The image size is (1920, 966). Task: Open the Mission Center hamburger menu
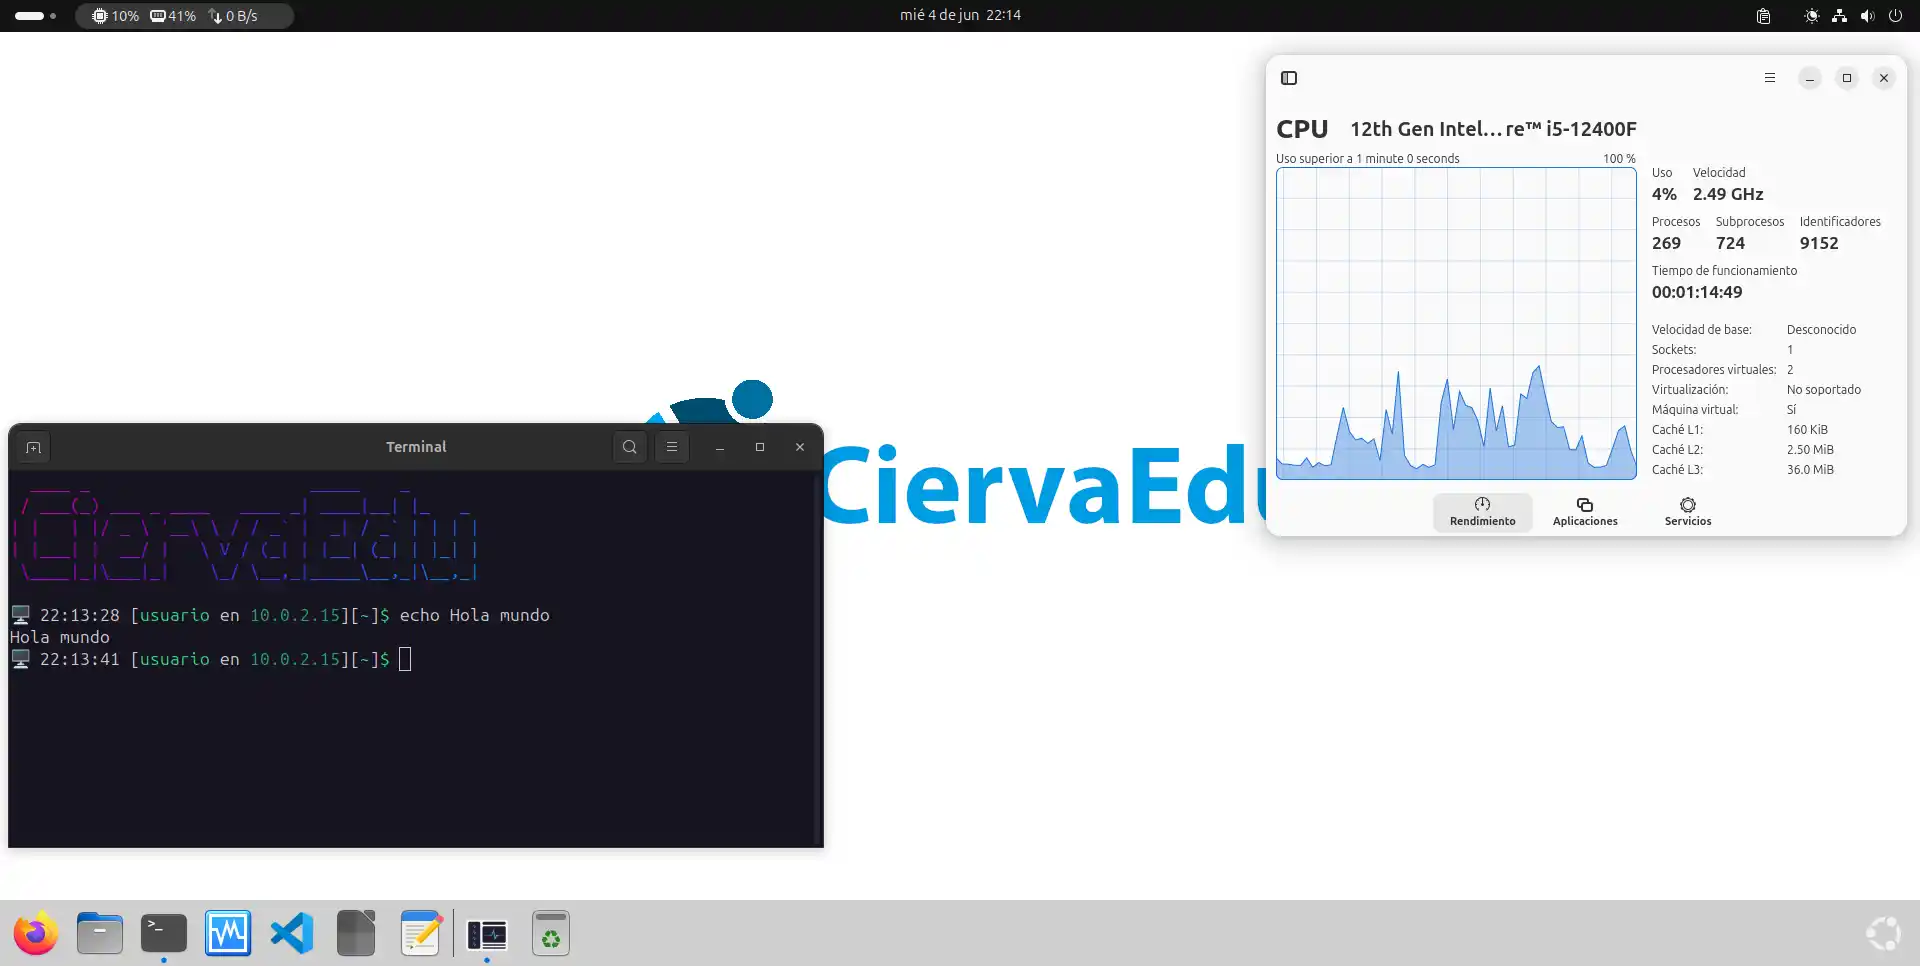point(1769,78)
